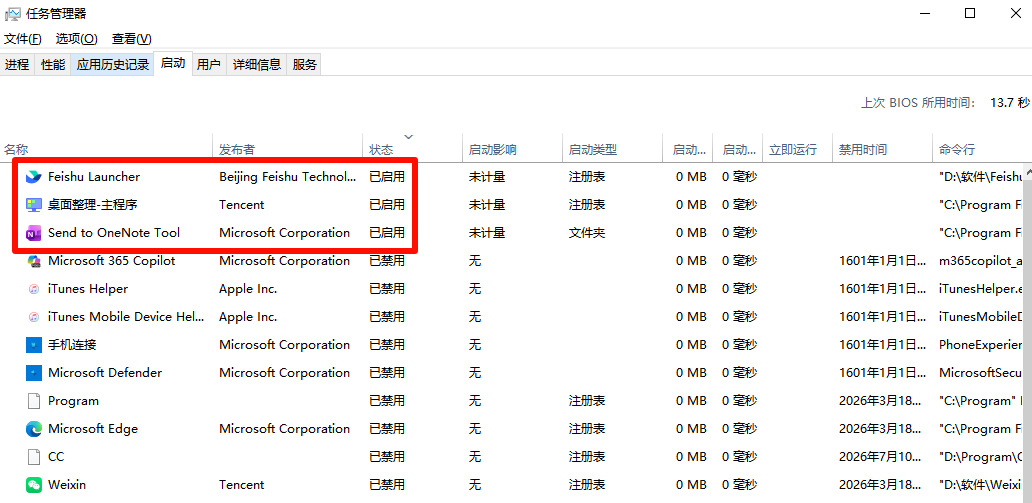Click the CC file icon
The height and width of the screenshot is (503, 1032).
(34, 456)
